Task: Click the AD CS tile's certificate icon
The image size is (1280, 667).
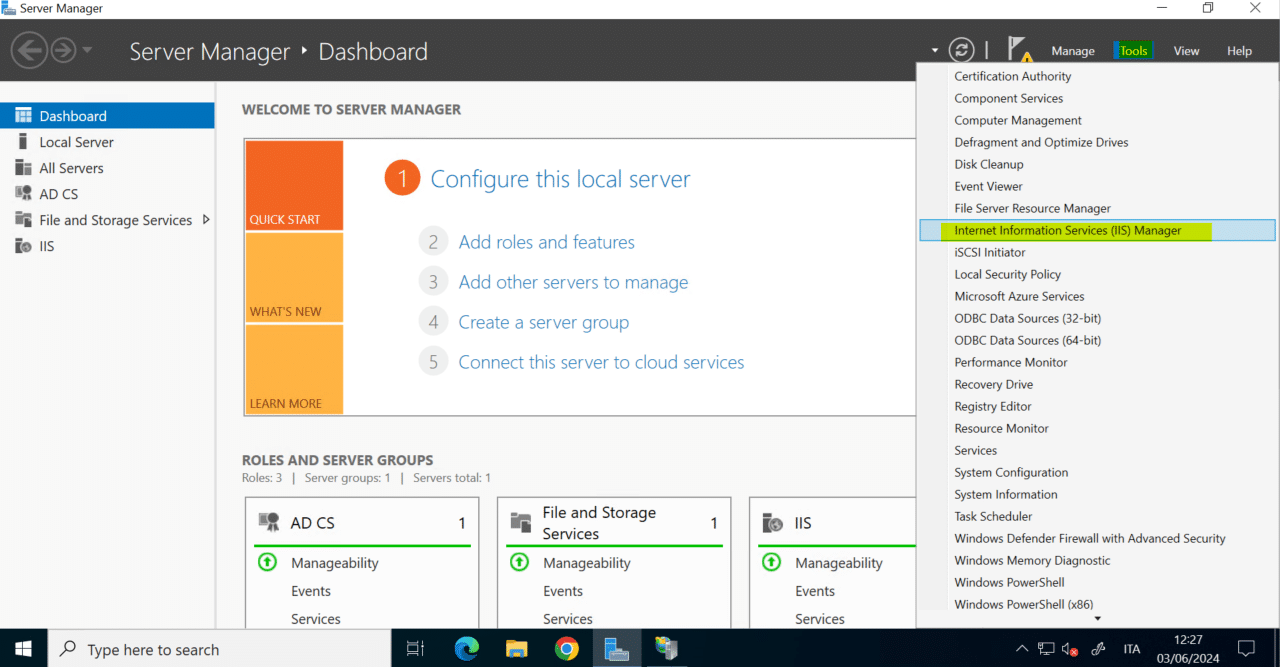Action: [269, 522]
